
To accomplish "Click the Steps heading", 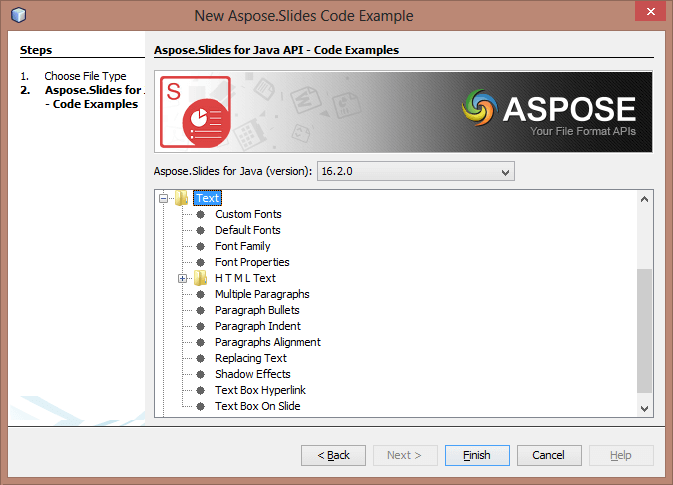I will (36, 50).
